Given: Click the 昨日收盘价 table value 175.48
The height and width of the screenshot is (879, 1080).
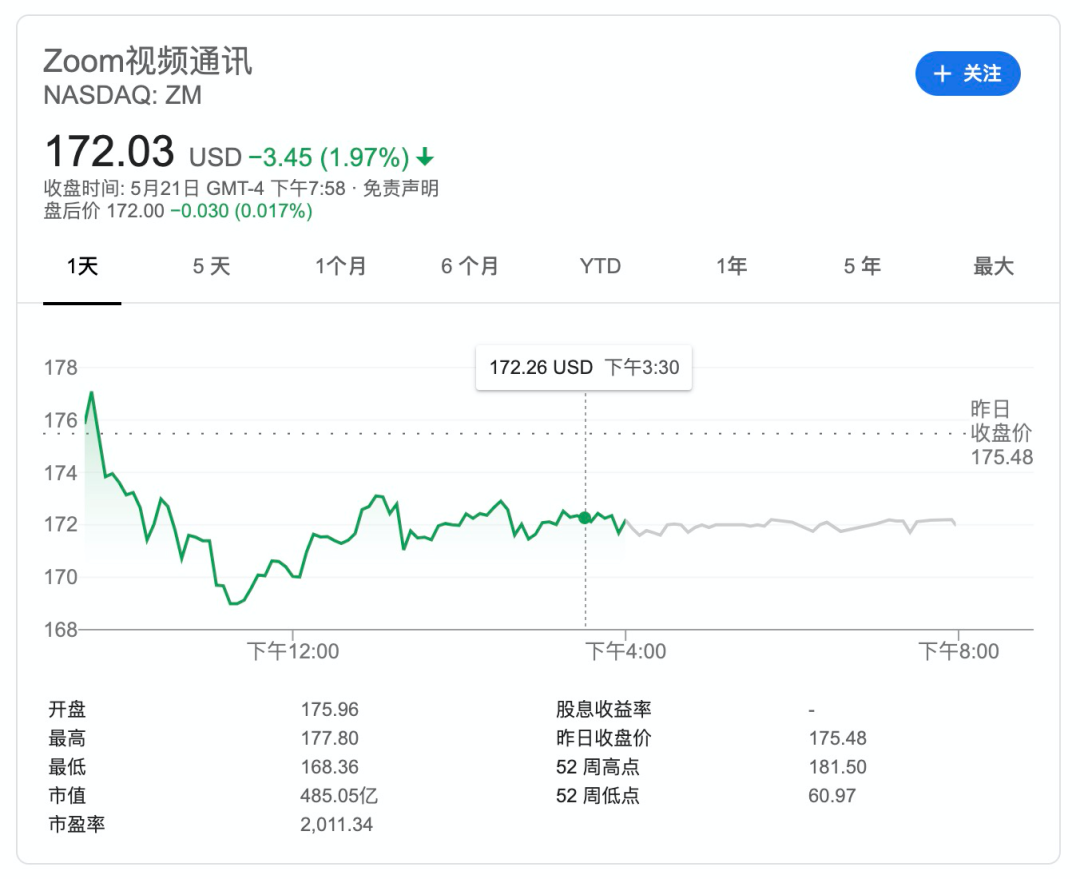Looking at the screenshot, I should [838, 738].
